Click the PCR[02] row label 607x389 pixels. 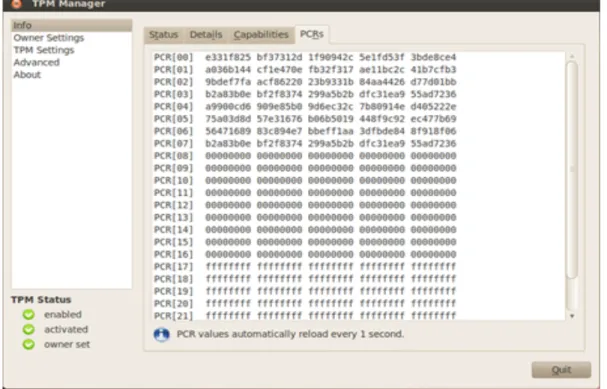click(x=173, y=82)
